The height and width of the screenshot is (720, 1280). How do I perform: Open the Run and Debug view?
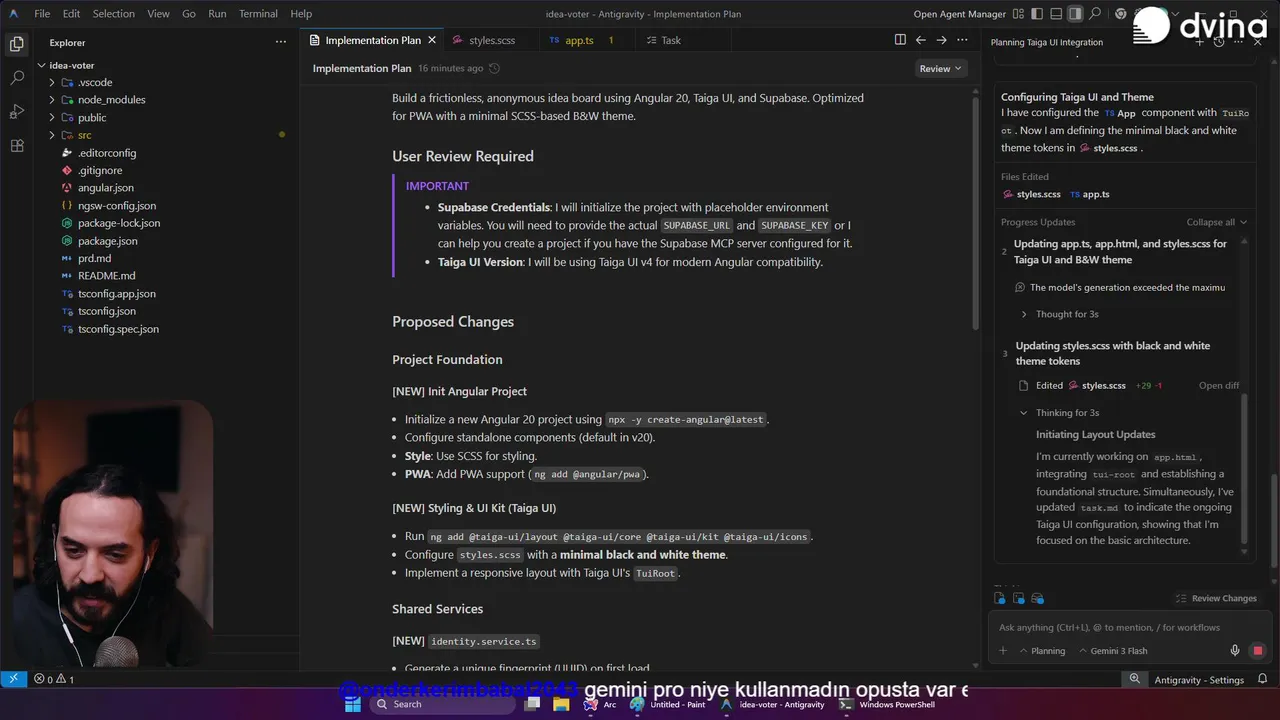click(16, 111)
